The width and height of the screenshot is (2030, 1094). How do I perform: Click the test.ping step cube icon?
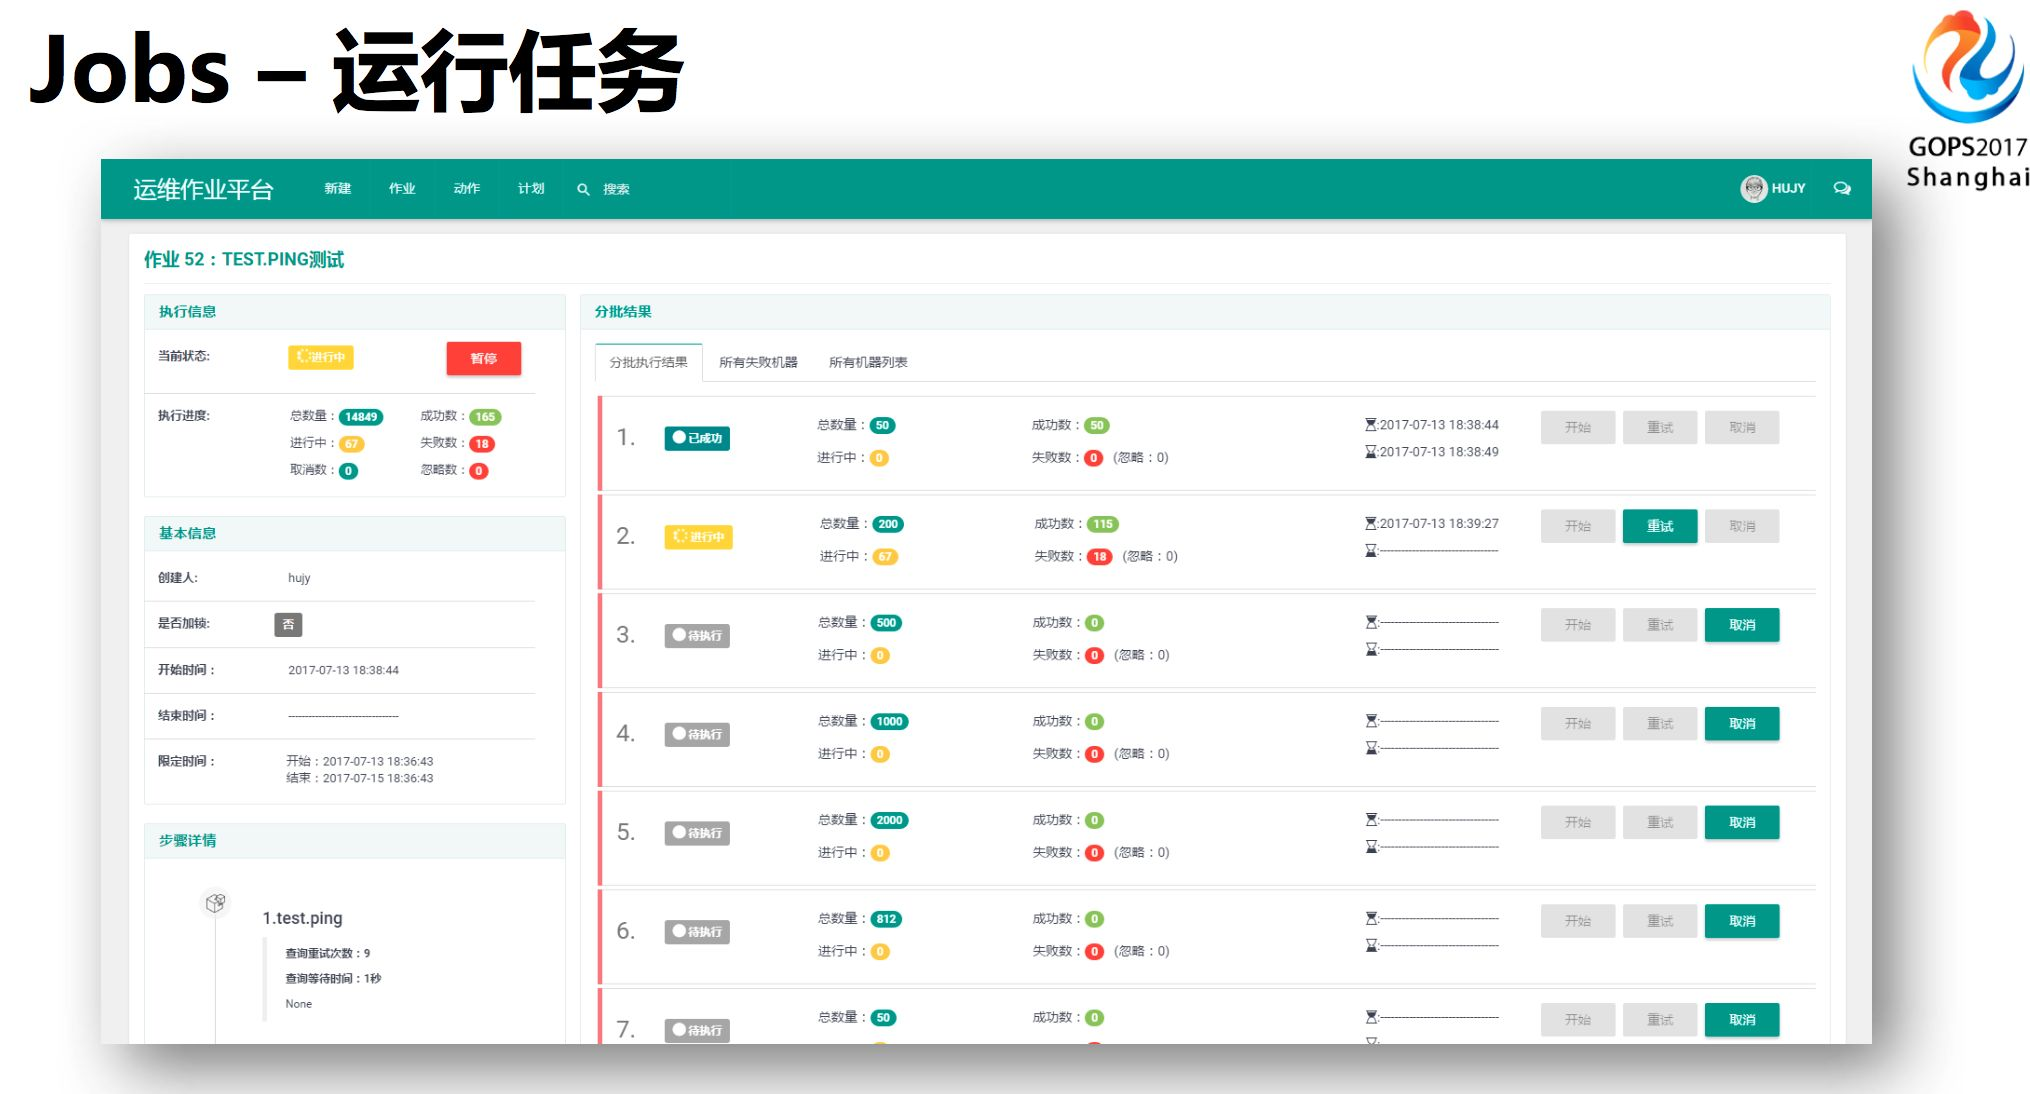click(215, 903)
